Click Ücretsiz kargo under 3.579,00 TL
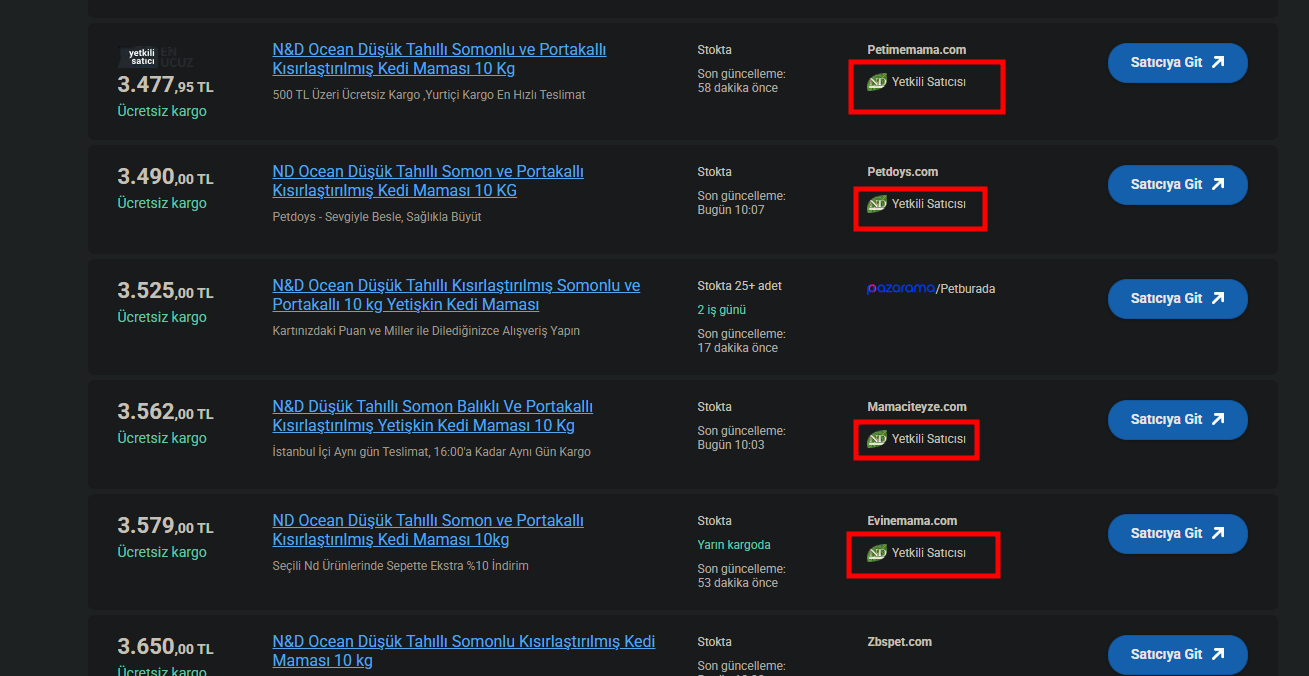 tap(162, 552)
